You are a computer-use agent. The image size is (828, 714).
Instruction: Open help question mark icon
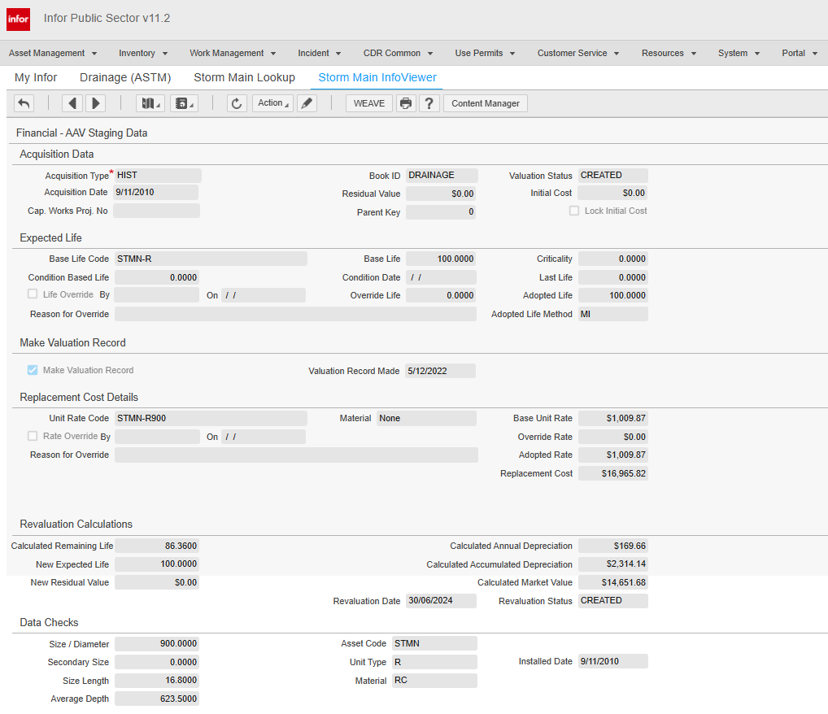pos(429,103)
